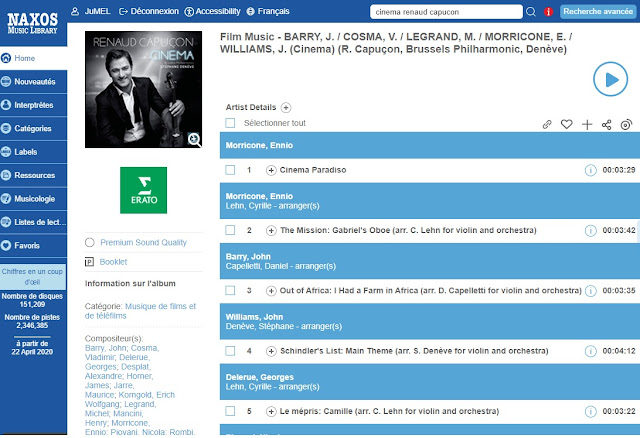Open Nouveautés section
Viewport: 640px width, 438px height.
pyautogui.click(x=33, y=82)
